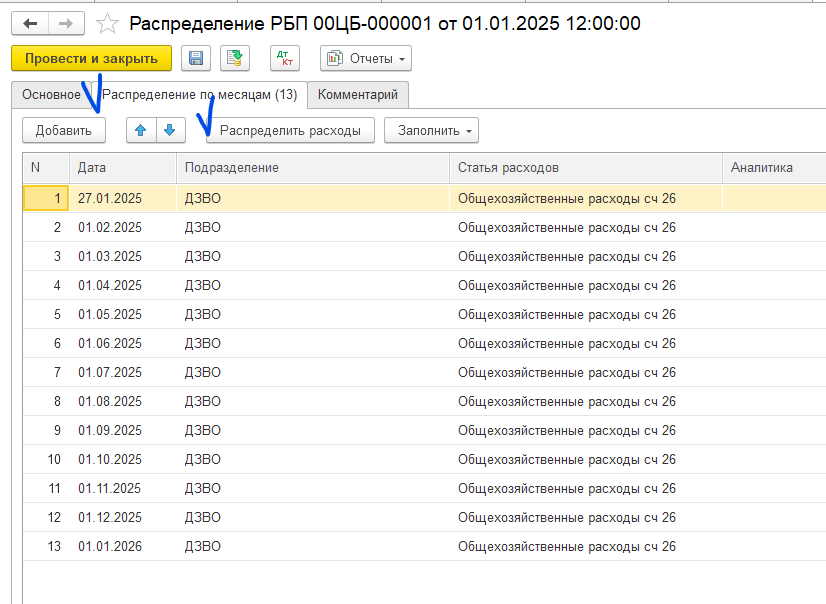Viewport: 826px width, 604px height.
Task: Move selected row down with blue arrow
Action: coord(169,130)
